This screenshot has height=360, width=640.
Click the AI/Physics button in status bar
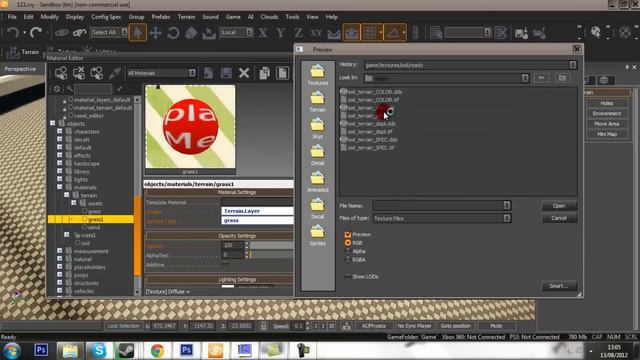click(373, 326)
